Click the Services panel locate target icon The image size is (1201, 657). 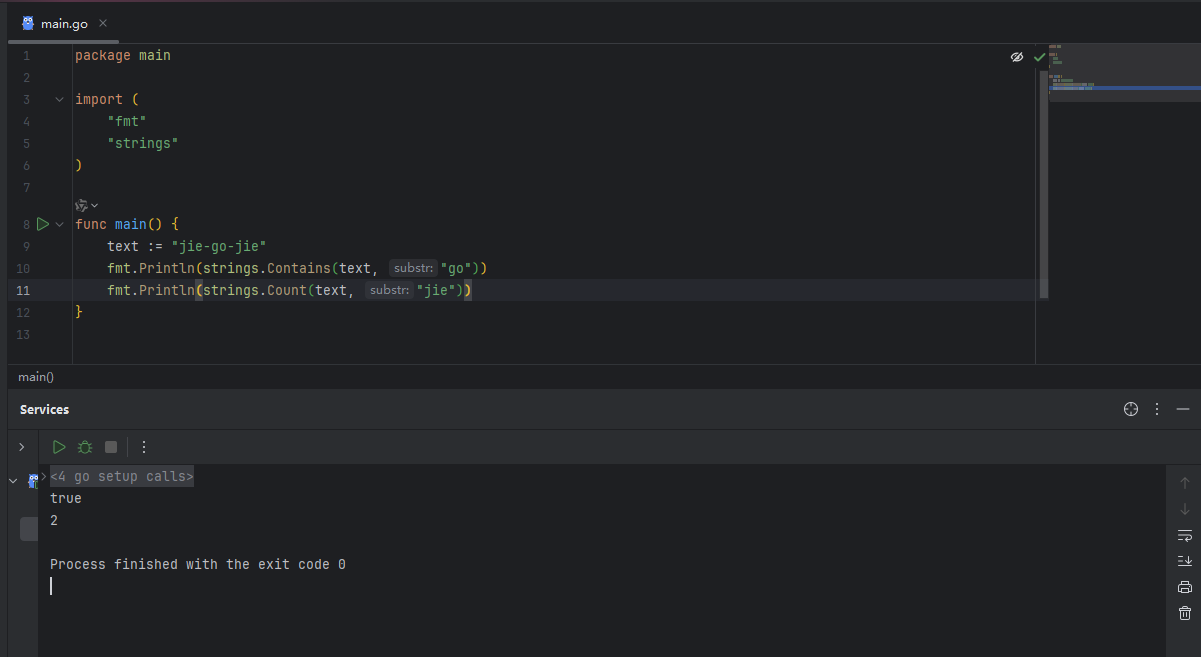[x=1131, y=409]
